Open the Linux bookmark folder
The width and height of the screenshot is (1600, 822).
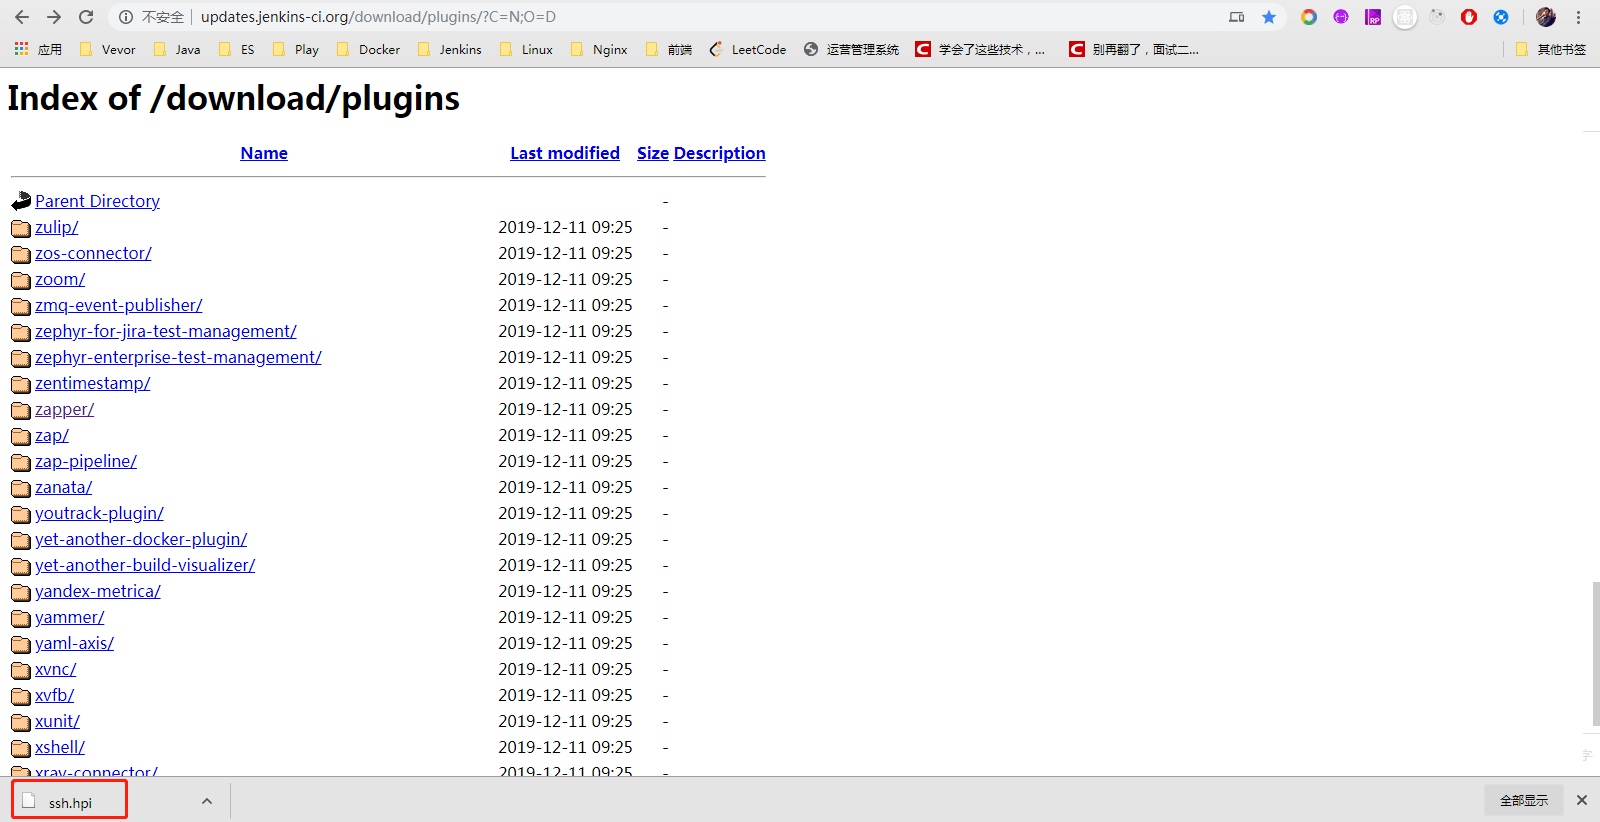pyautogui.click(x=526, y=49)
